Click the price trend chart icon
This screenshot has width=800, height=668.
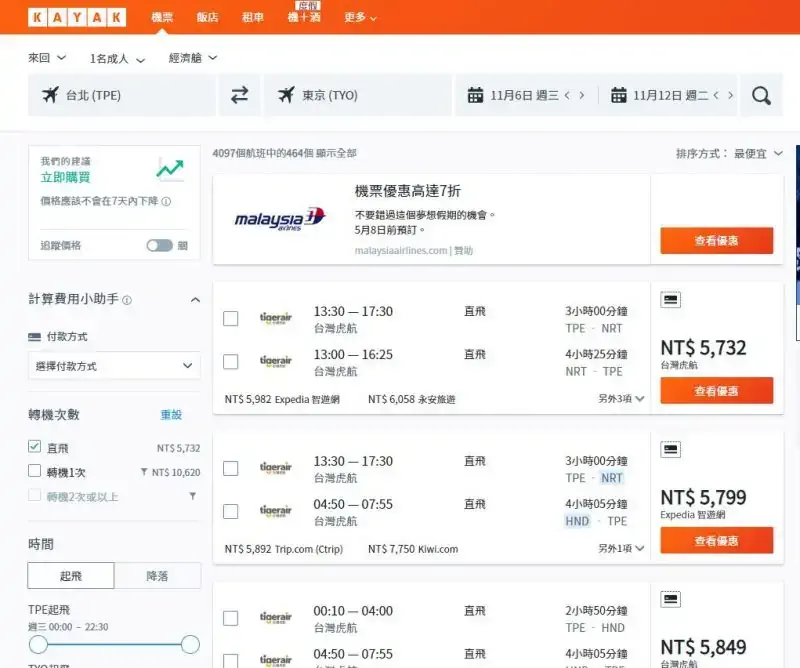169,169
